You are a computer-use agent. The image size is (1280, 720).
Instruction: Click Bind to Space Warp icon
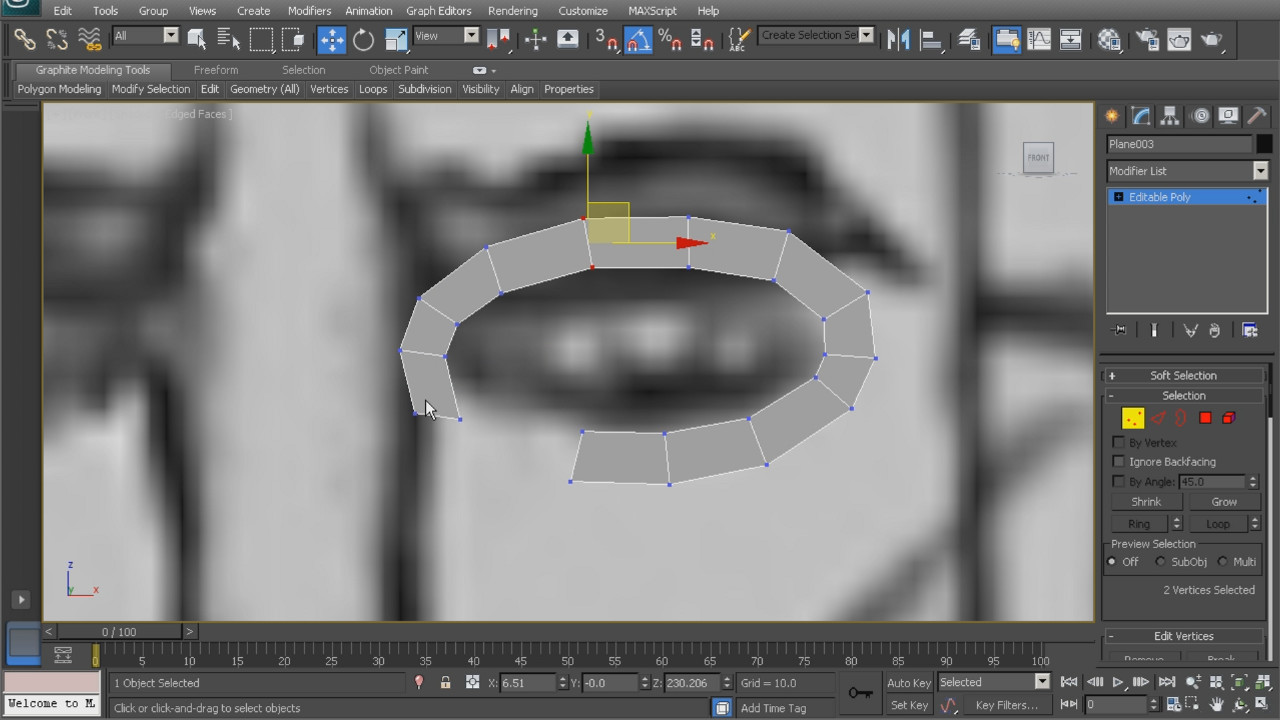(x=90, y=39)
